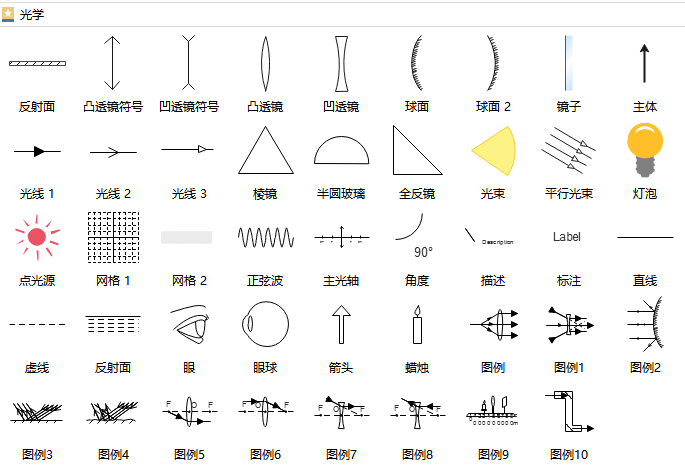Select the 描述 description callout shape

pos(489,236)
